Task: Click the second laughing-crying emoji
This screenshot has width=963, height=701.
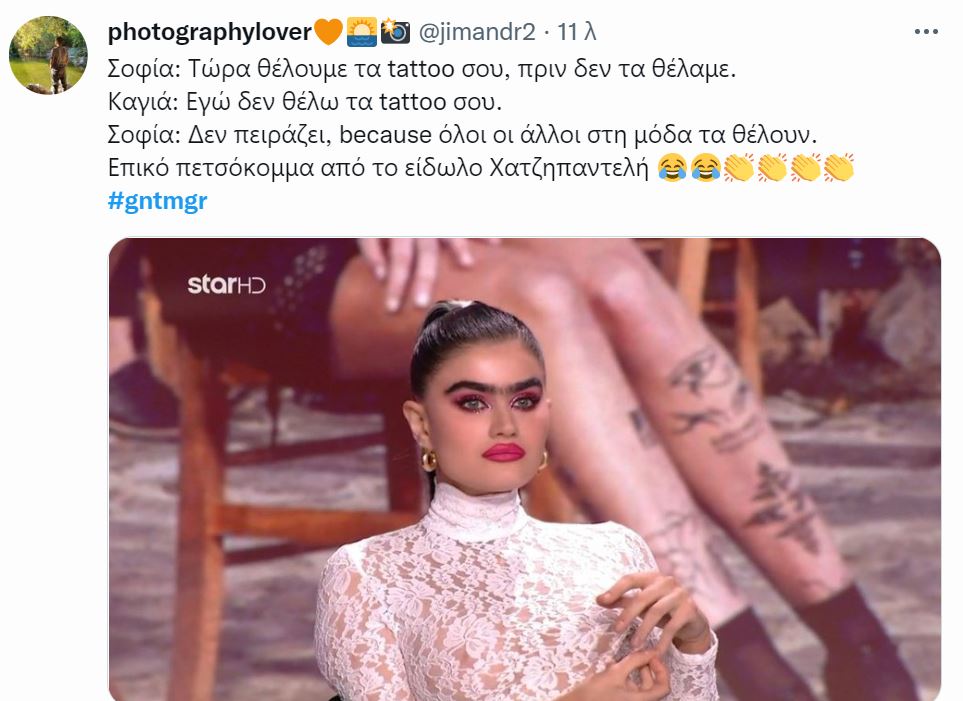Action: tap(706, 168)
